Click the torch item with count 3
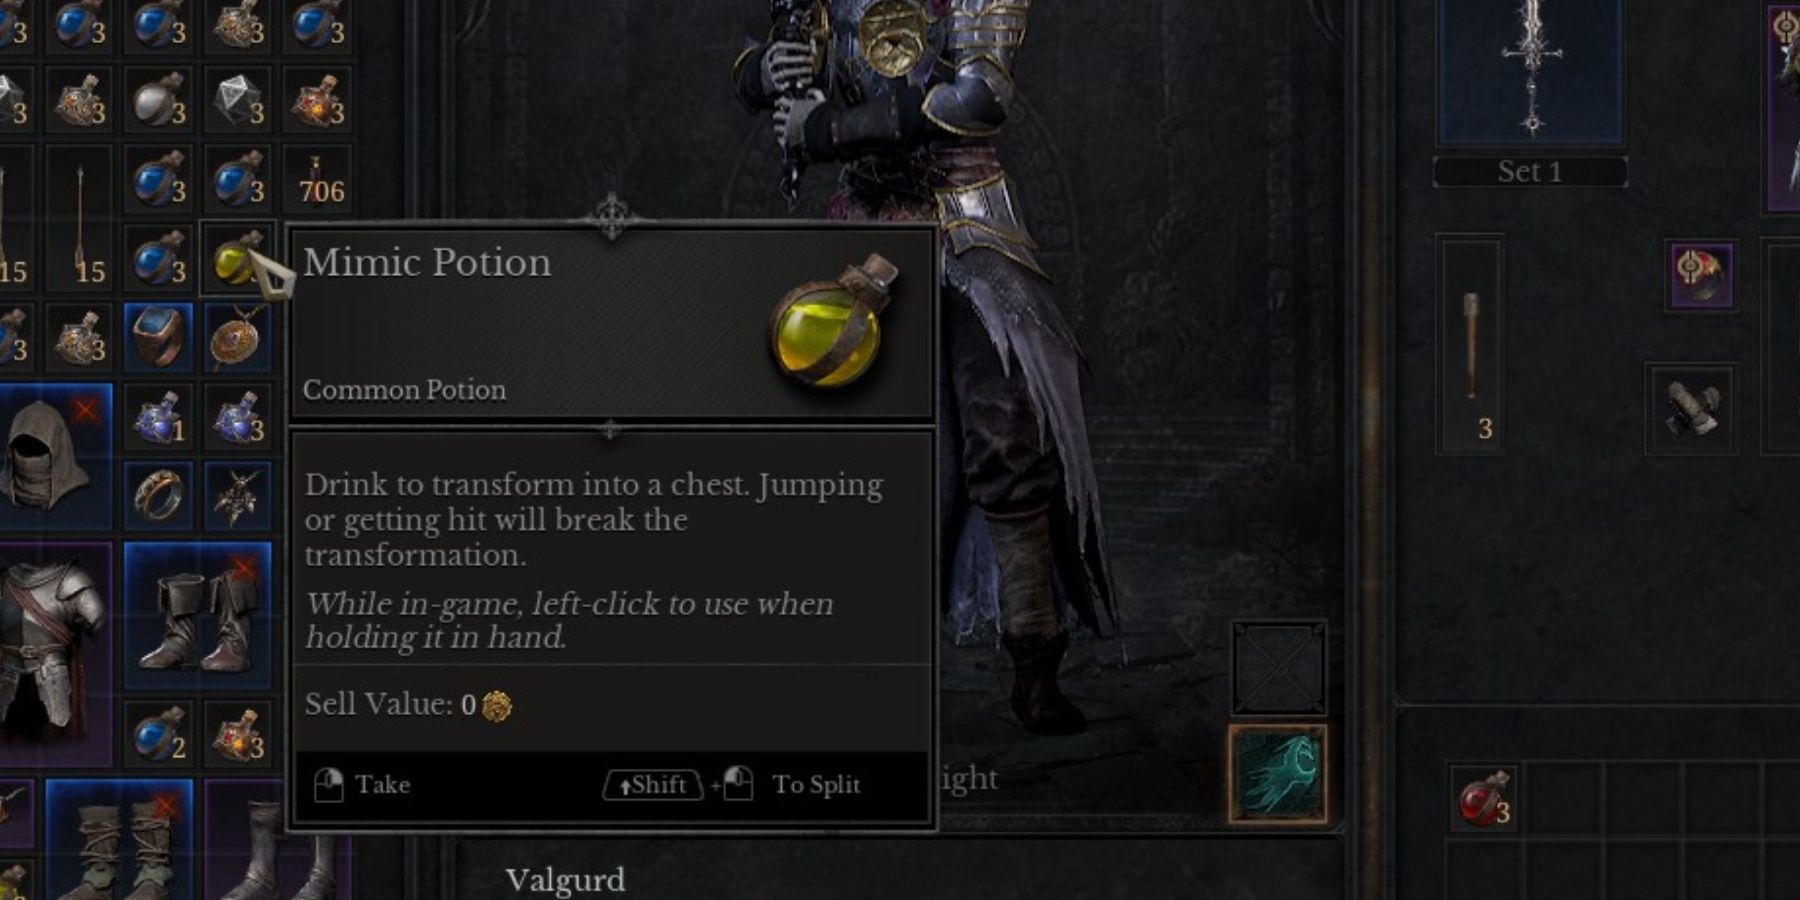Screen dimensions: 1800x900 1471,345
